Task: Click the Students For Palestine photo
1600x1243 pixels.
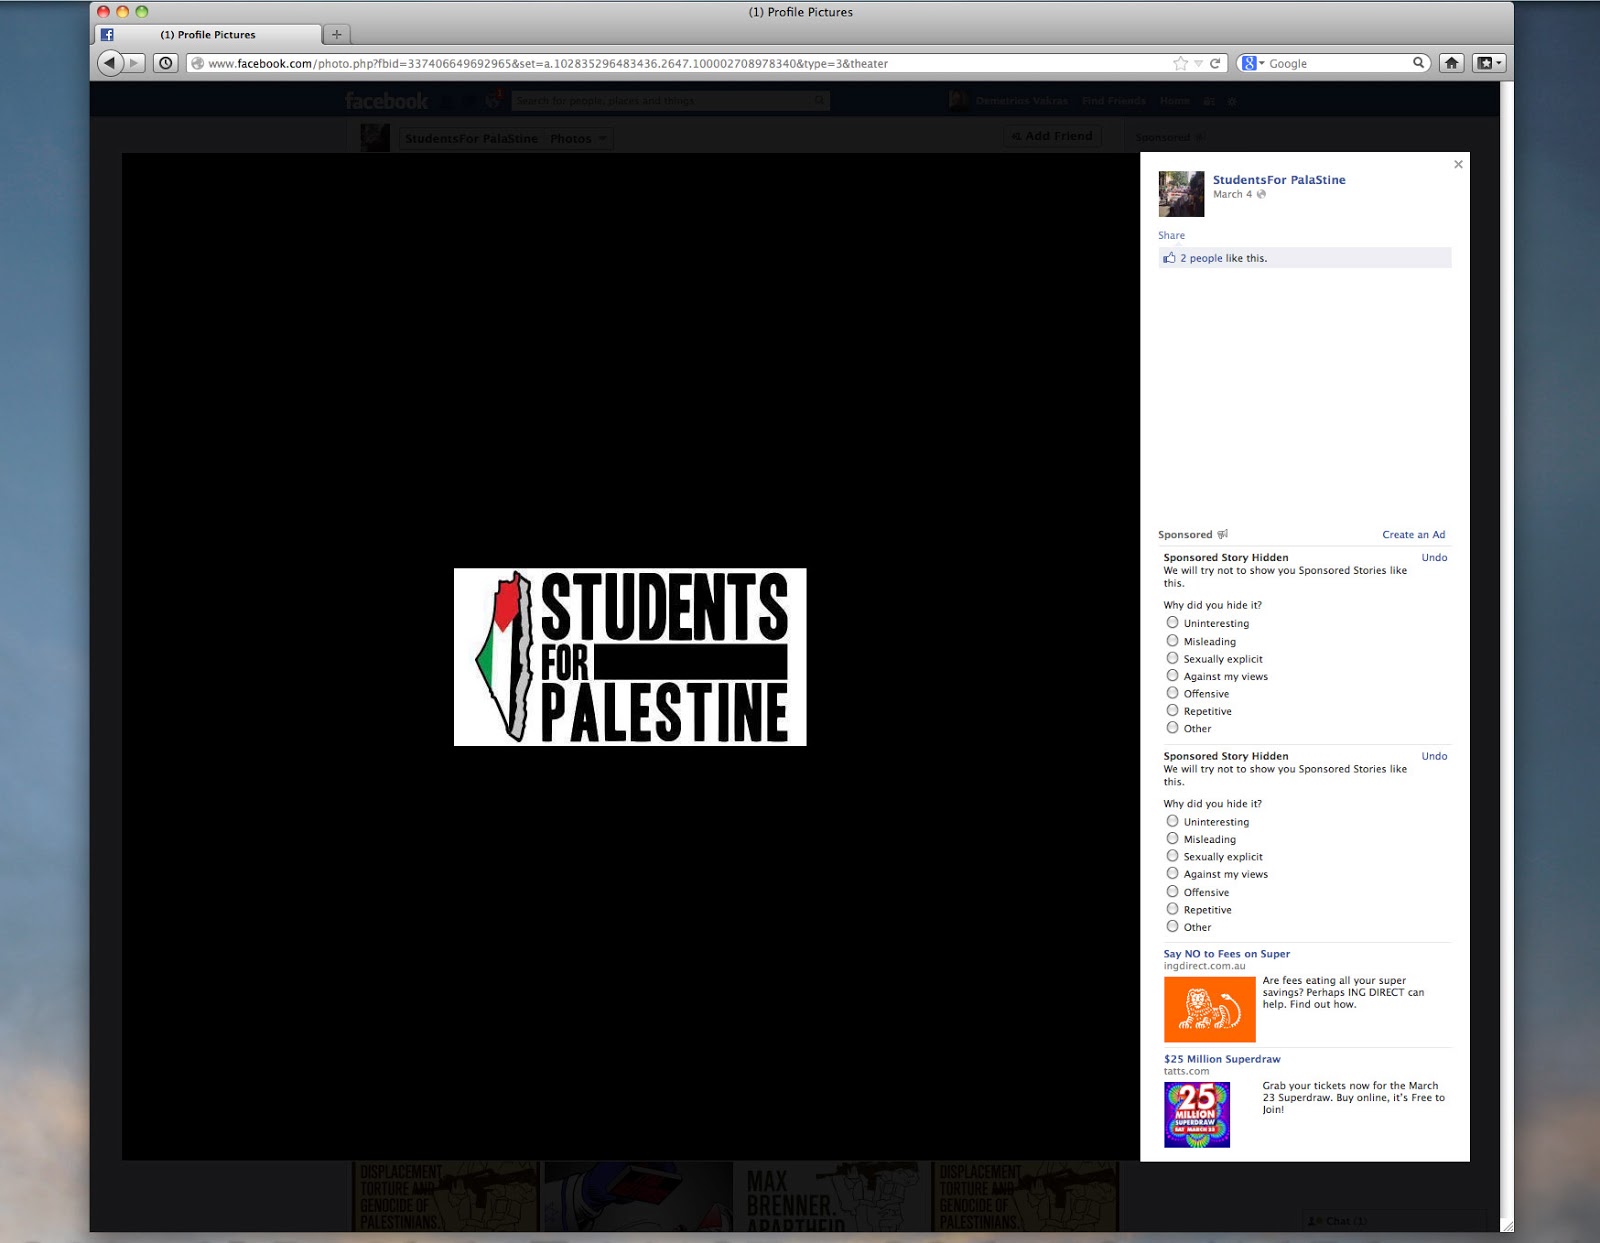Action: (630, 657)
